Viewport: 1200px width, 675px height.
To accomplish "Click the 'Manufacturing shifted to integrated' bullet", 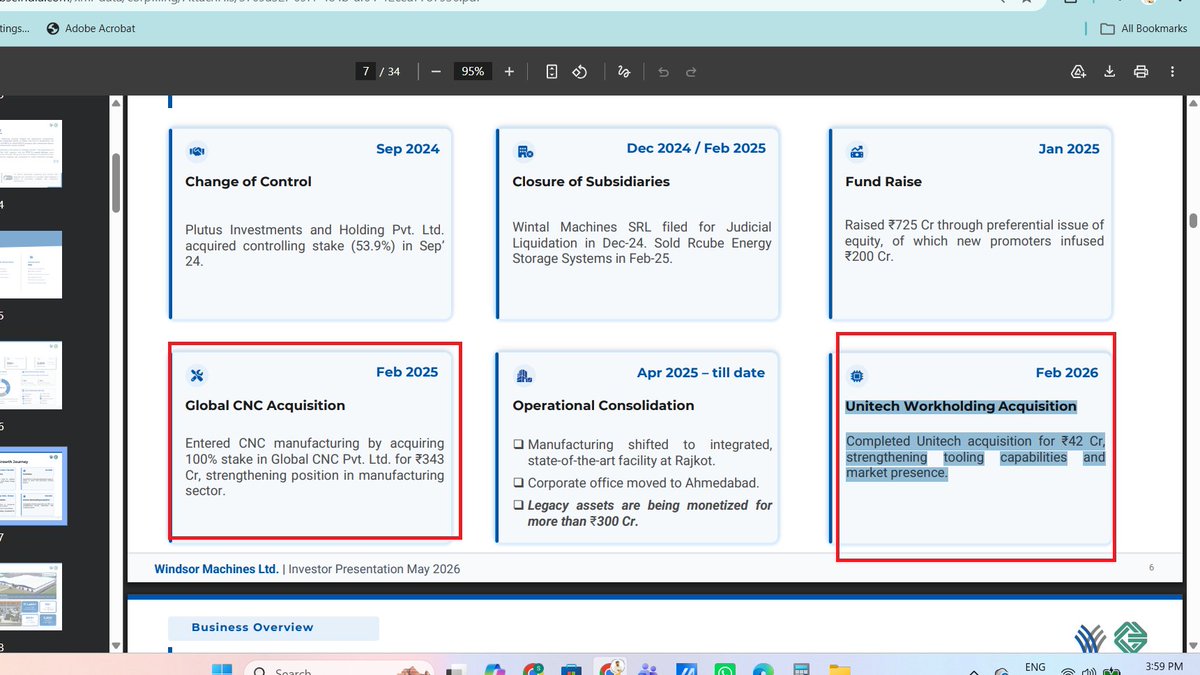I will (643, 452).
